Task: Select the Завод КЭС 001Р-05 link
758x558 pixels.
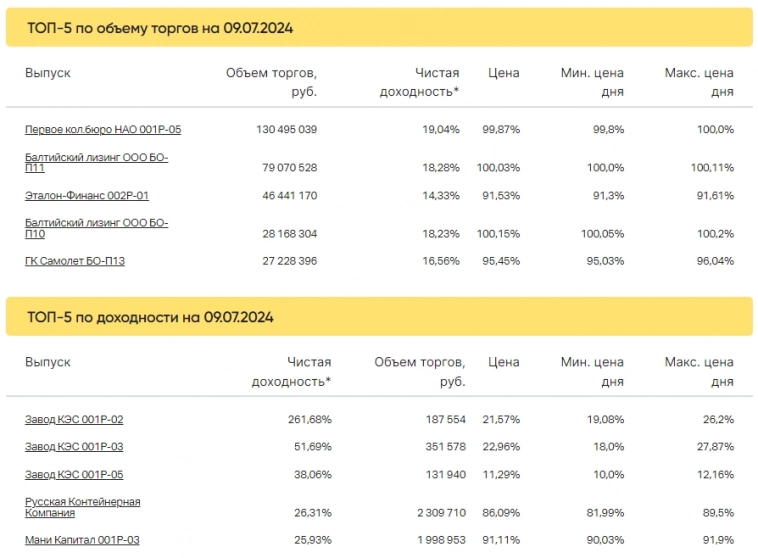Action: (74, 475)
